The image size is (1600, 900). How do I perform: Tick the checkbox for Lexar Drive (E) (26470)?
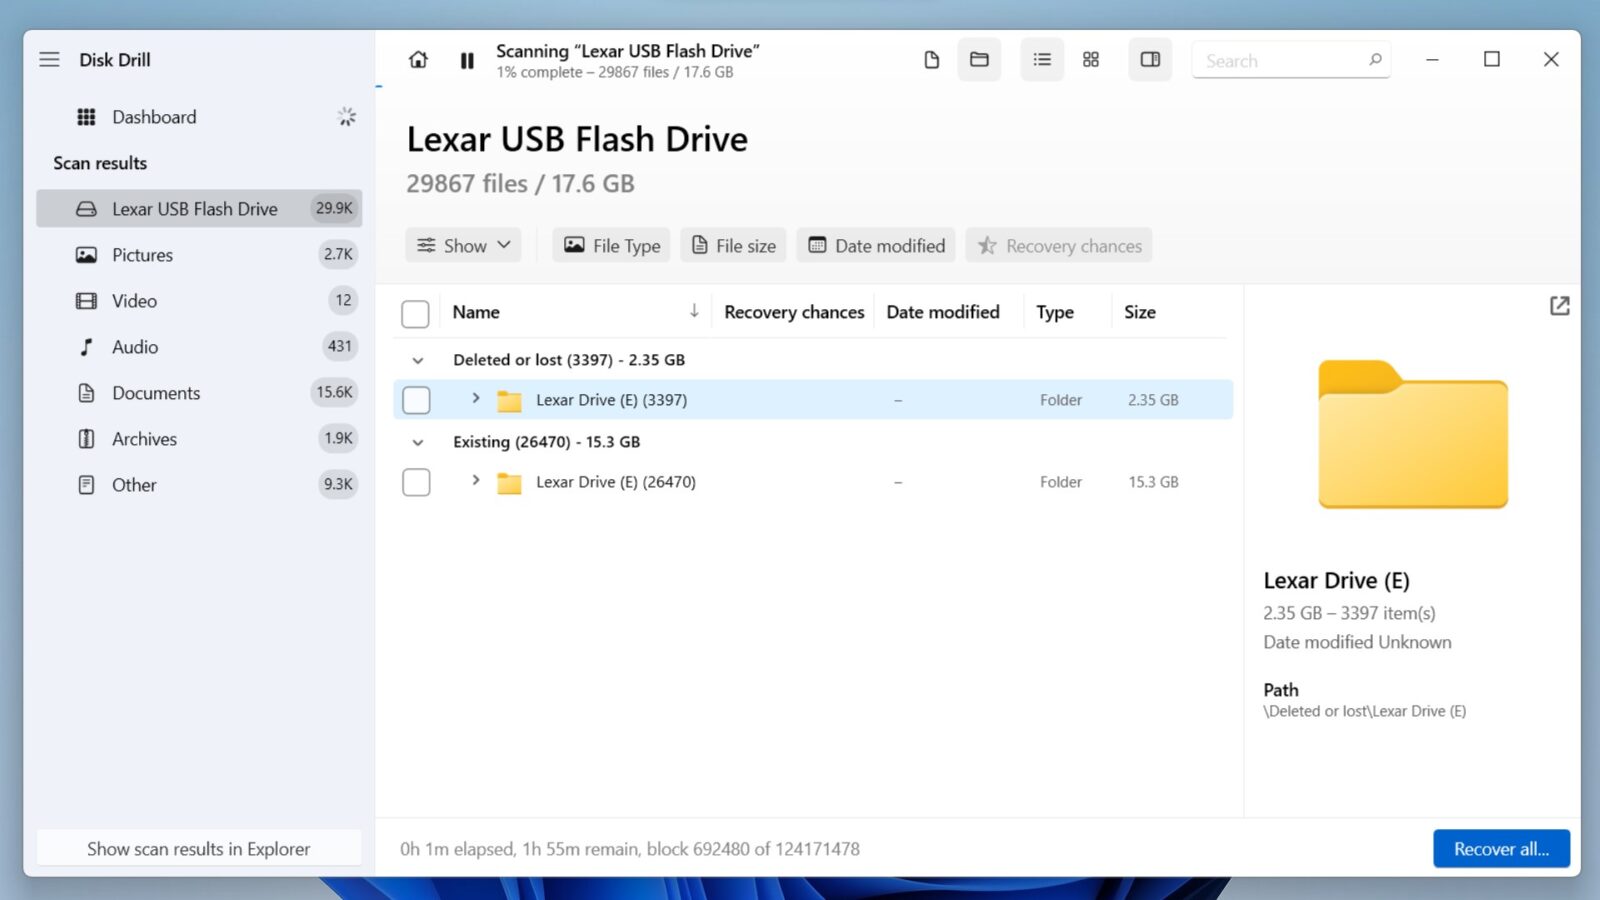click(x=415, y=481)
